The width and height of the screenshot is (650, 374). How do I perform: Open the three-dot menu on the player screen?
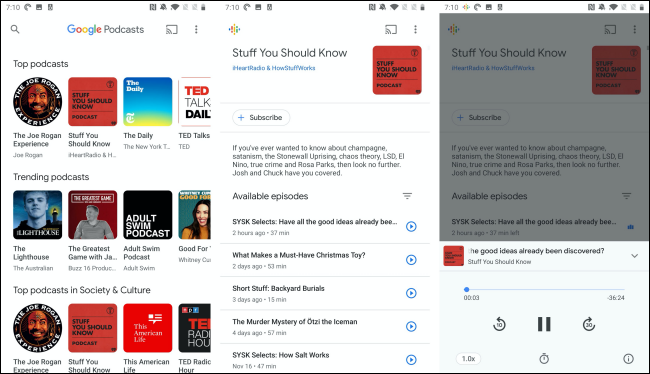point(634,29)
